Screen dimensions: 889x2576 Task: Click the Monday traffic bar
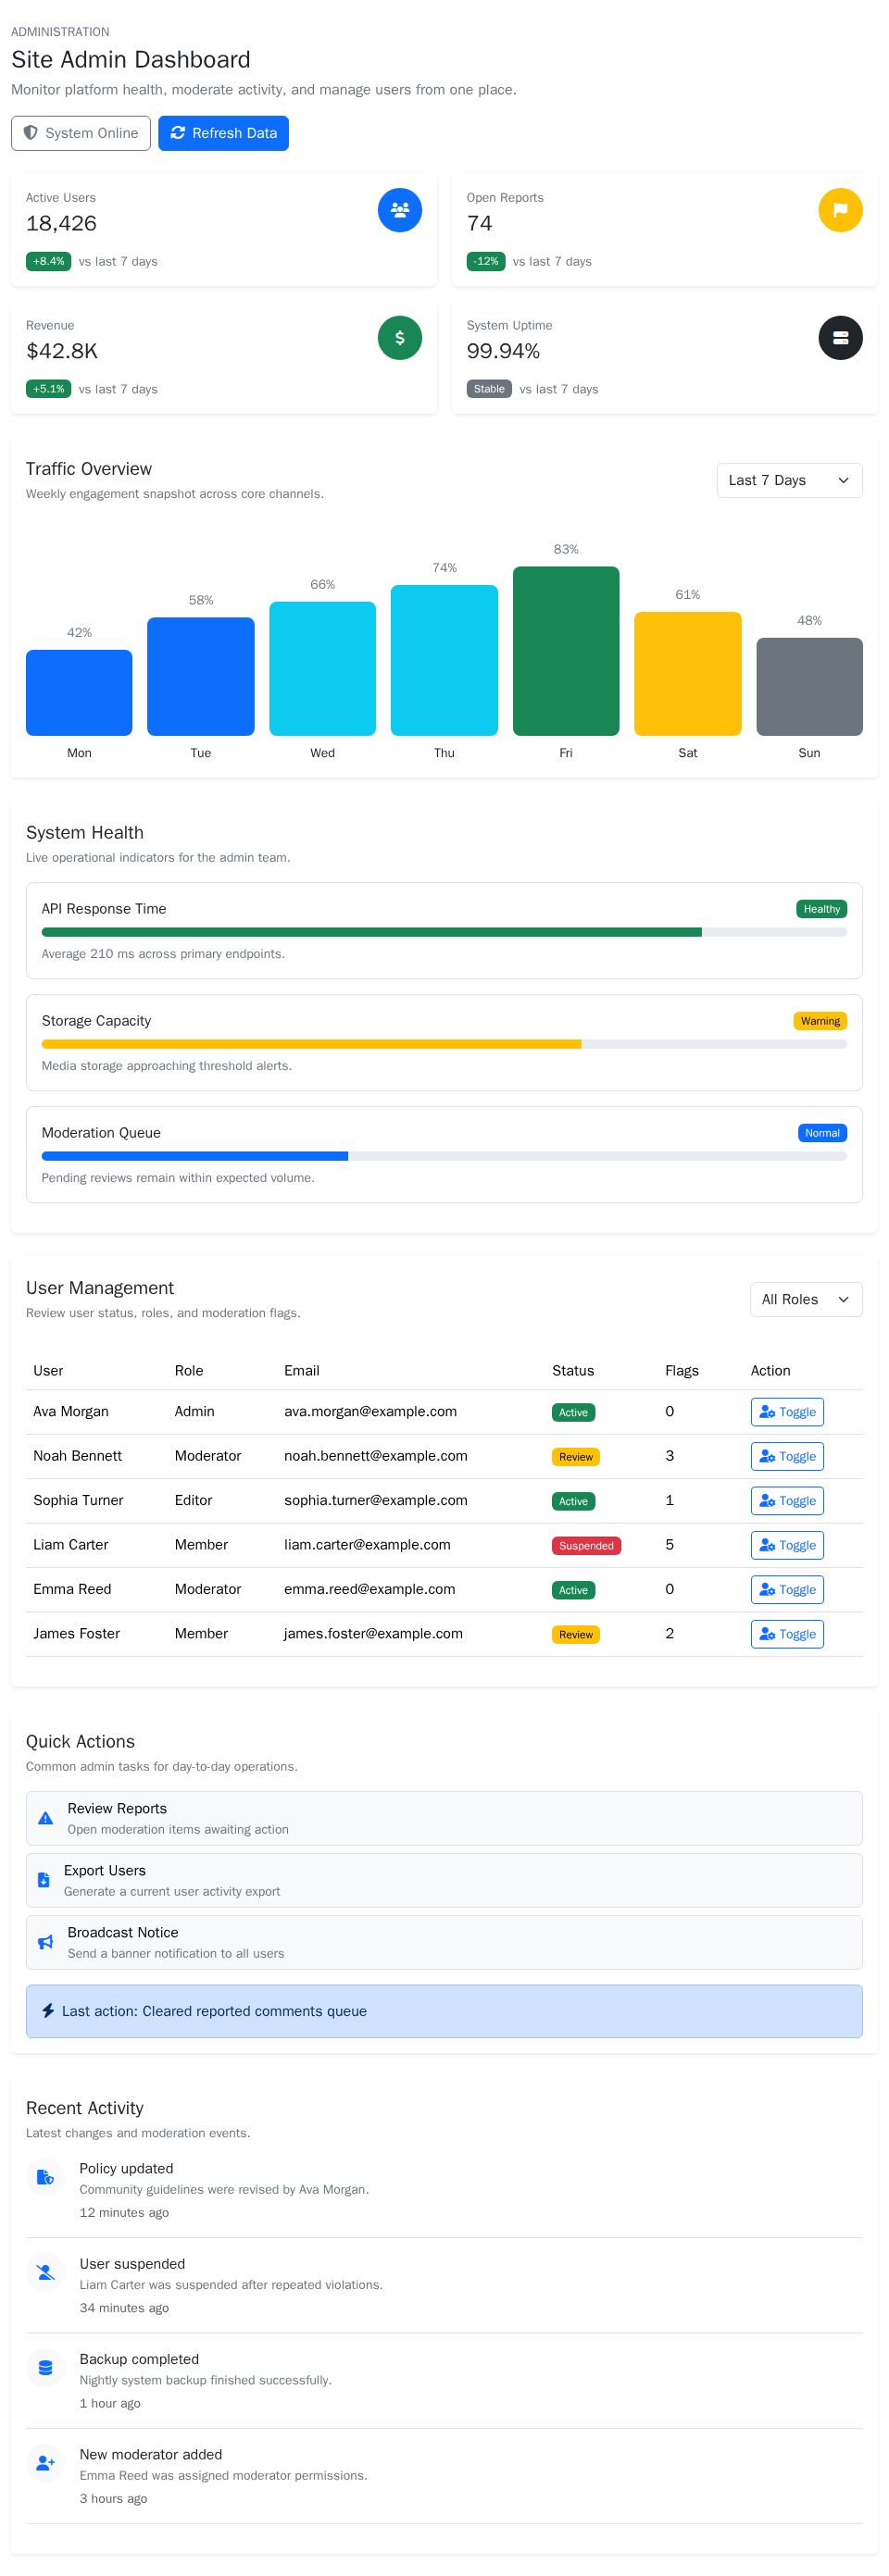click(79, 693)
